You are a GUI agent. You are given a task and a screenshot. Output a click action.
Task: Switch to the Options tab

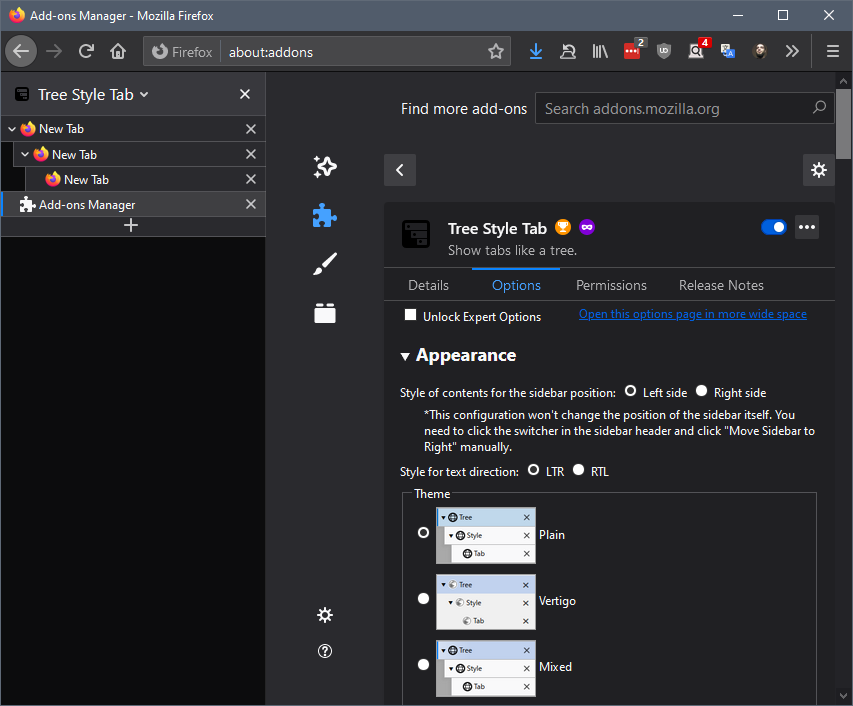pyautogui.click(x=516, y=285)
